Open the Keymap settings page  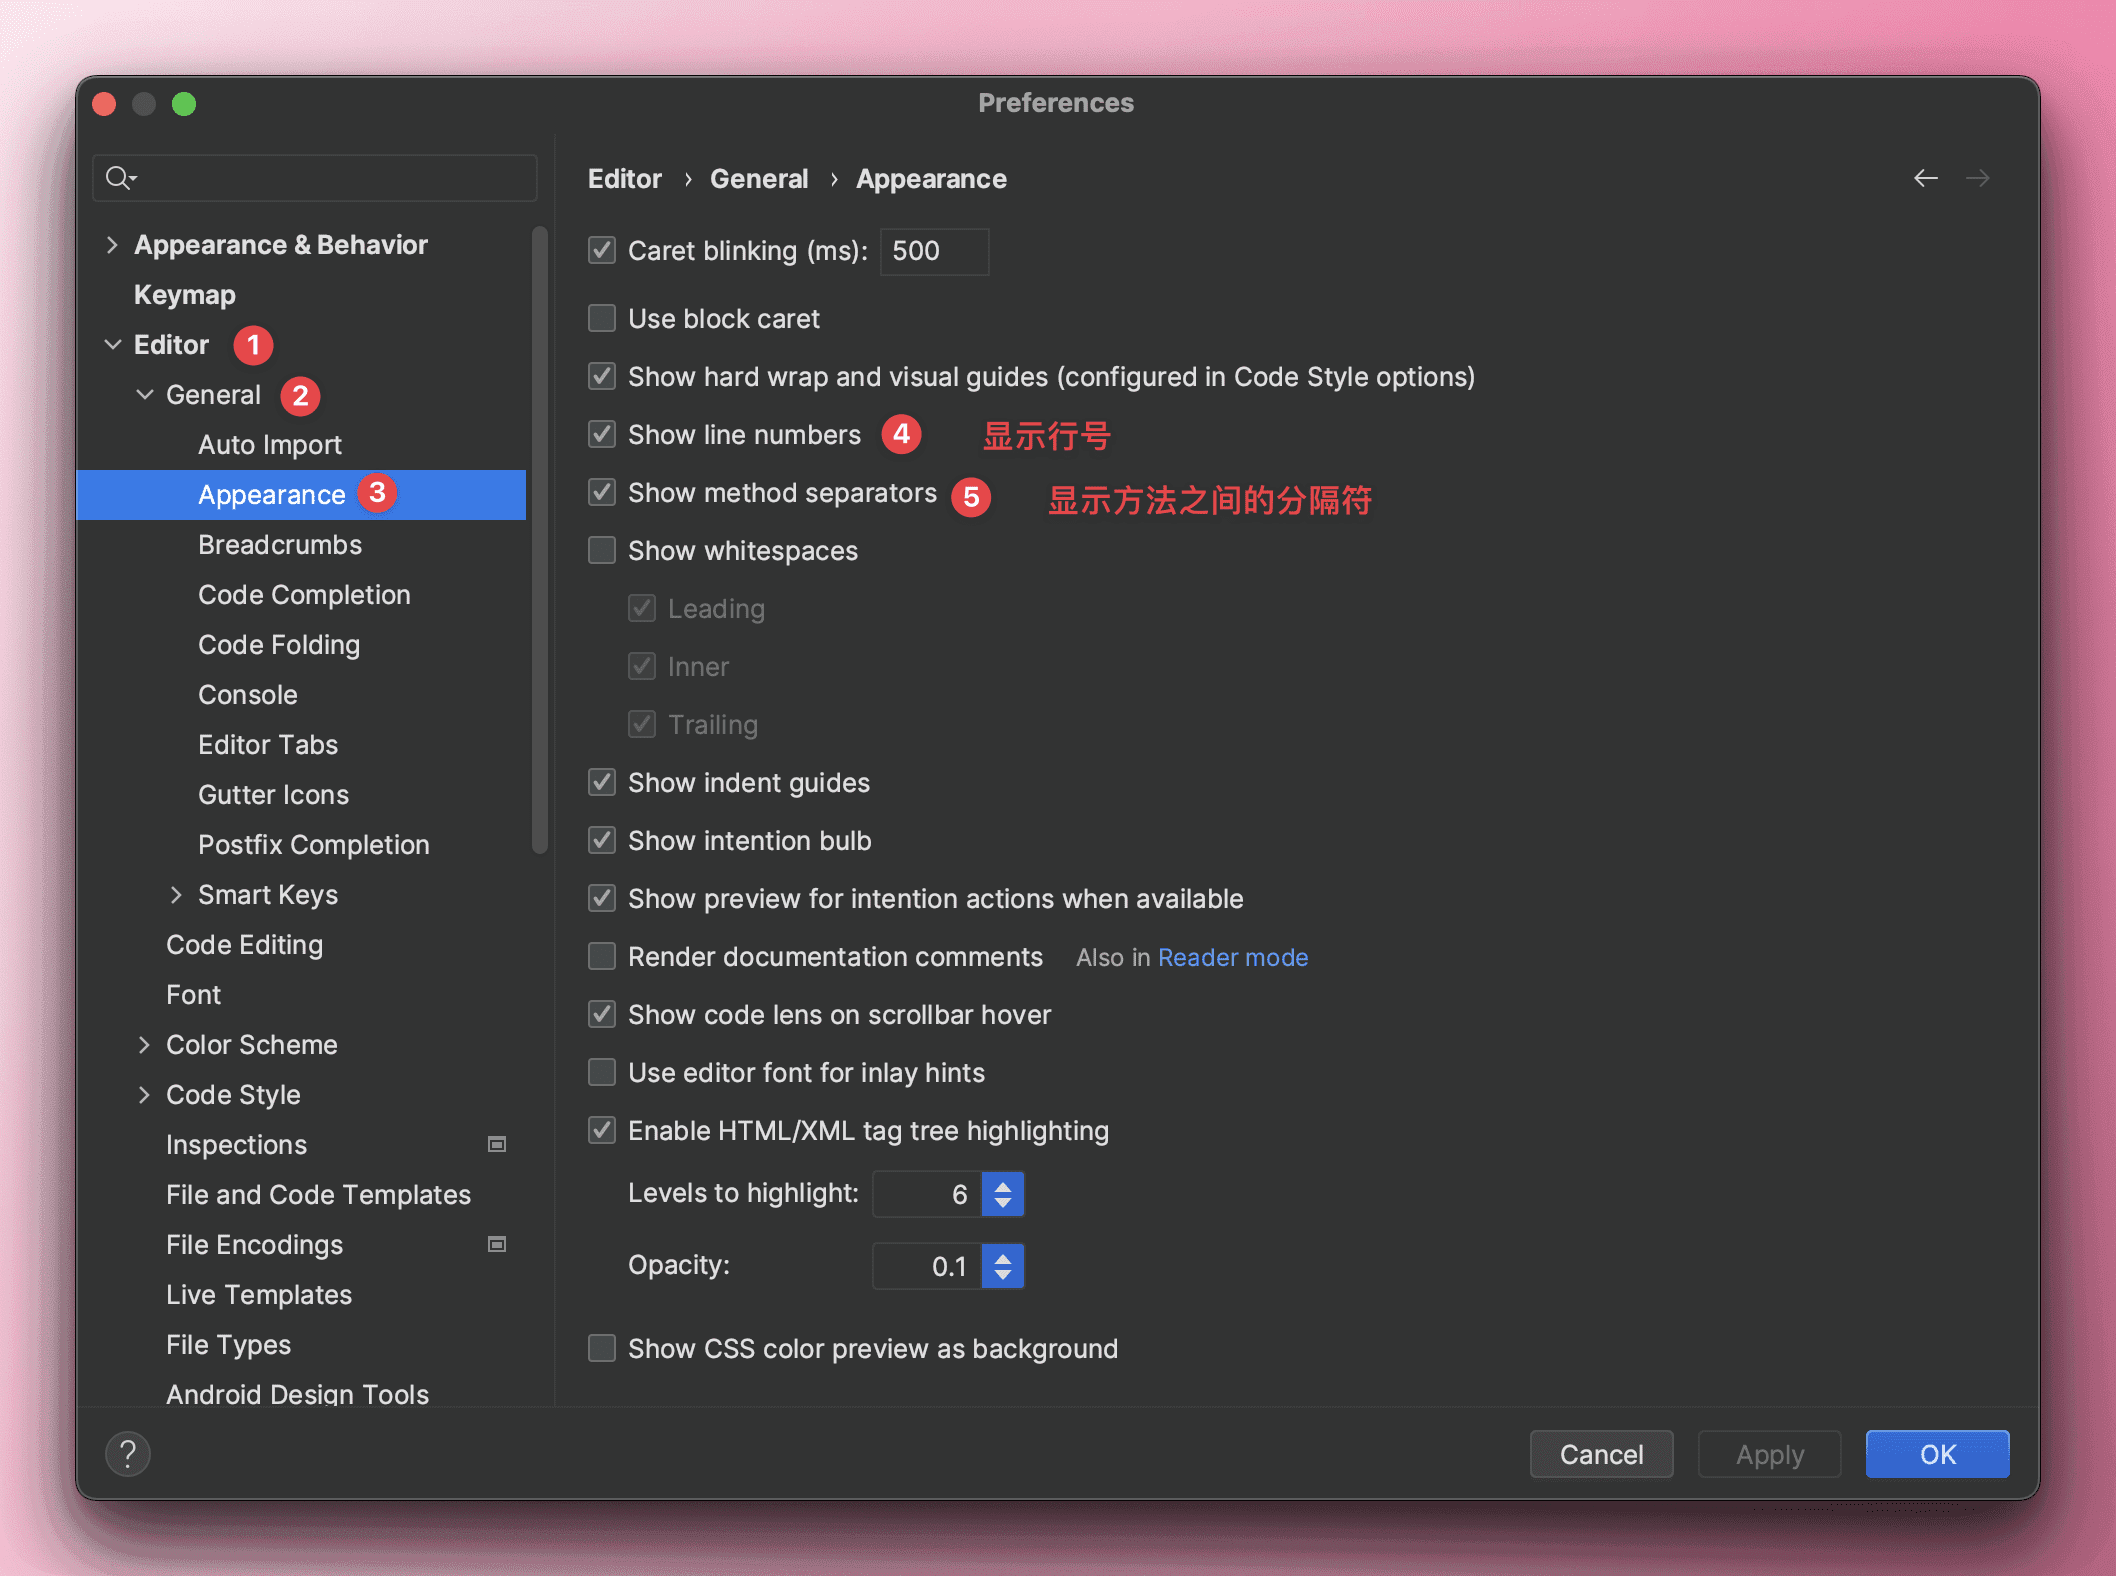[185, 295]
